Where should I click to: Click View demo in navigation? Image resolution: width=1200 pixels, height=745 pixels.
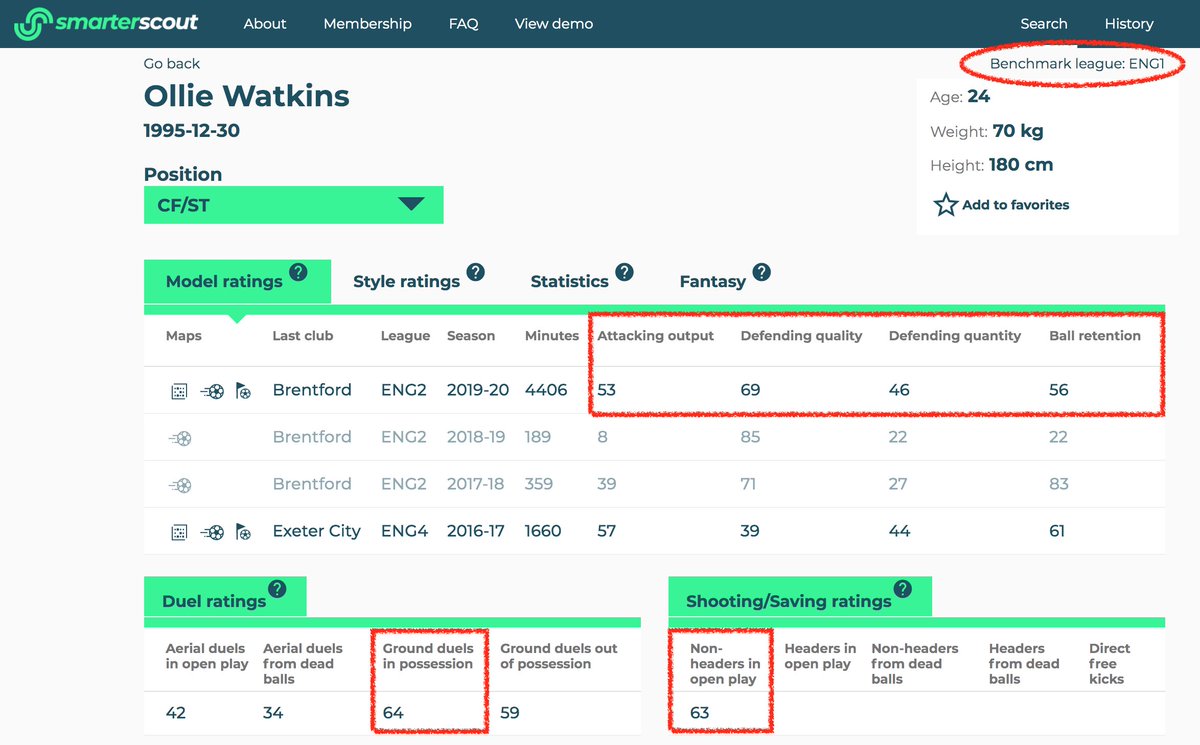554,24
